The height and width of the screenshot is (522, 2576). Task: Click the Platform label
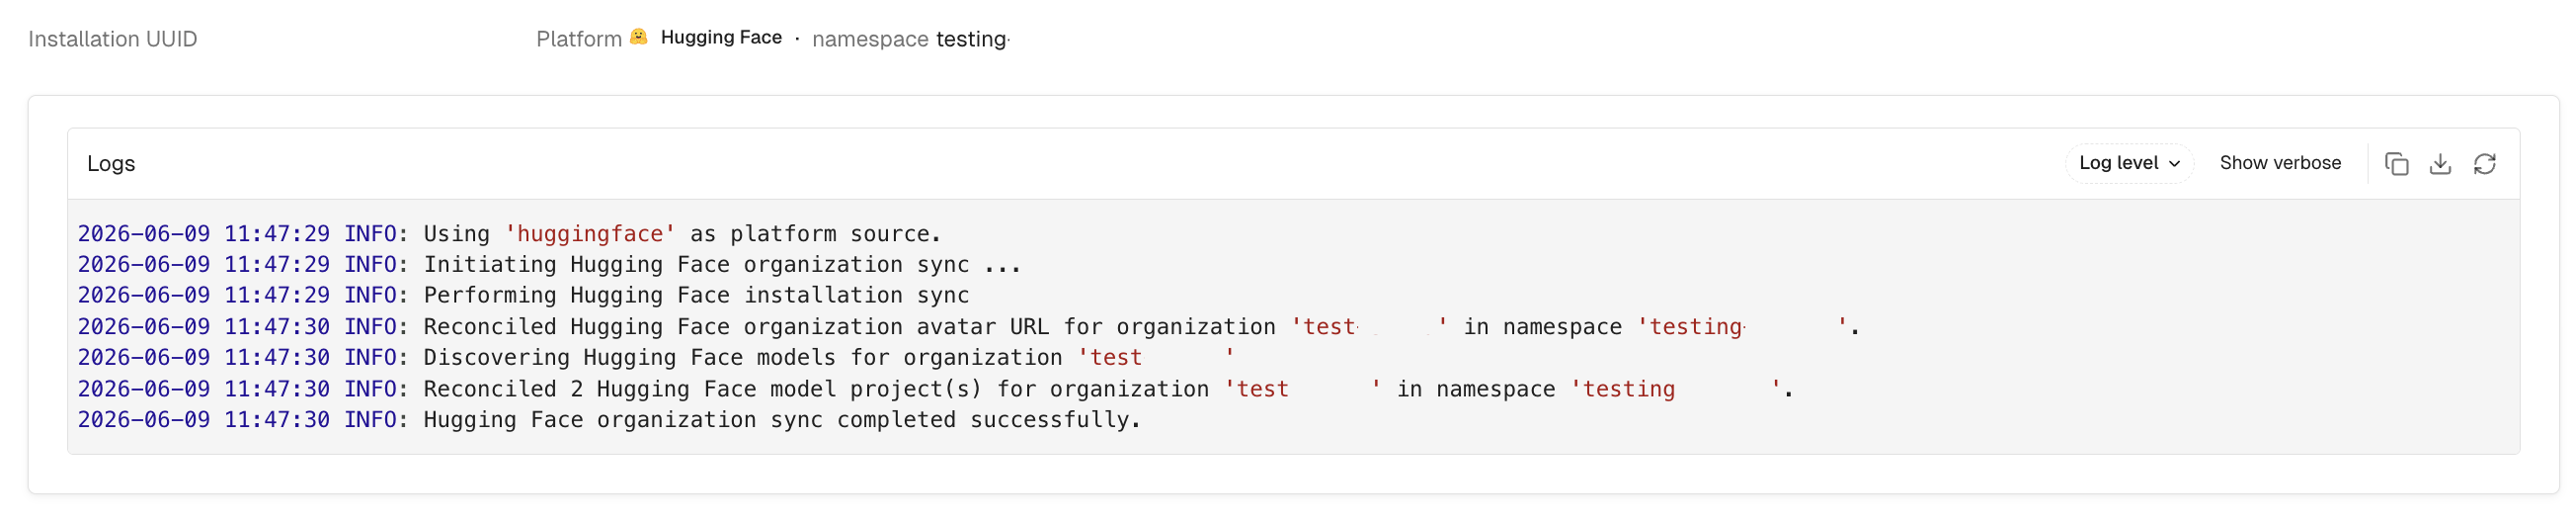click(579, 39)
